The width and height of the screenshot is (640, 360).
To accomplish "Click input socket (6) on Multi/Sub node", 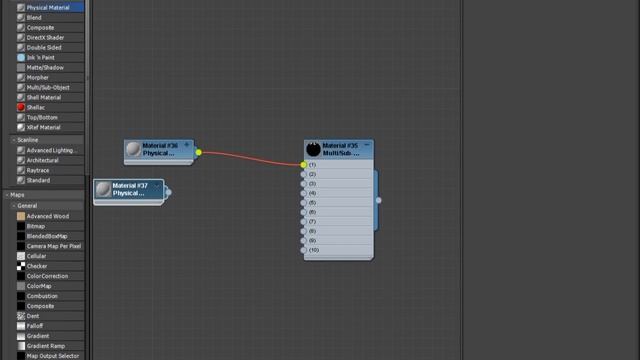I will coord(303,212).
